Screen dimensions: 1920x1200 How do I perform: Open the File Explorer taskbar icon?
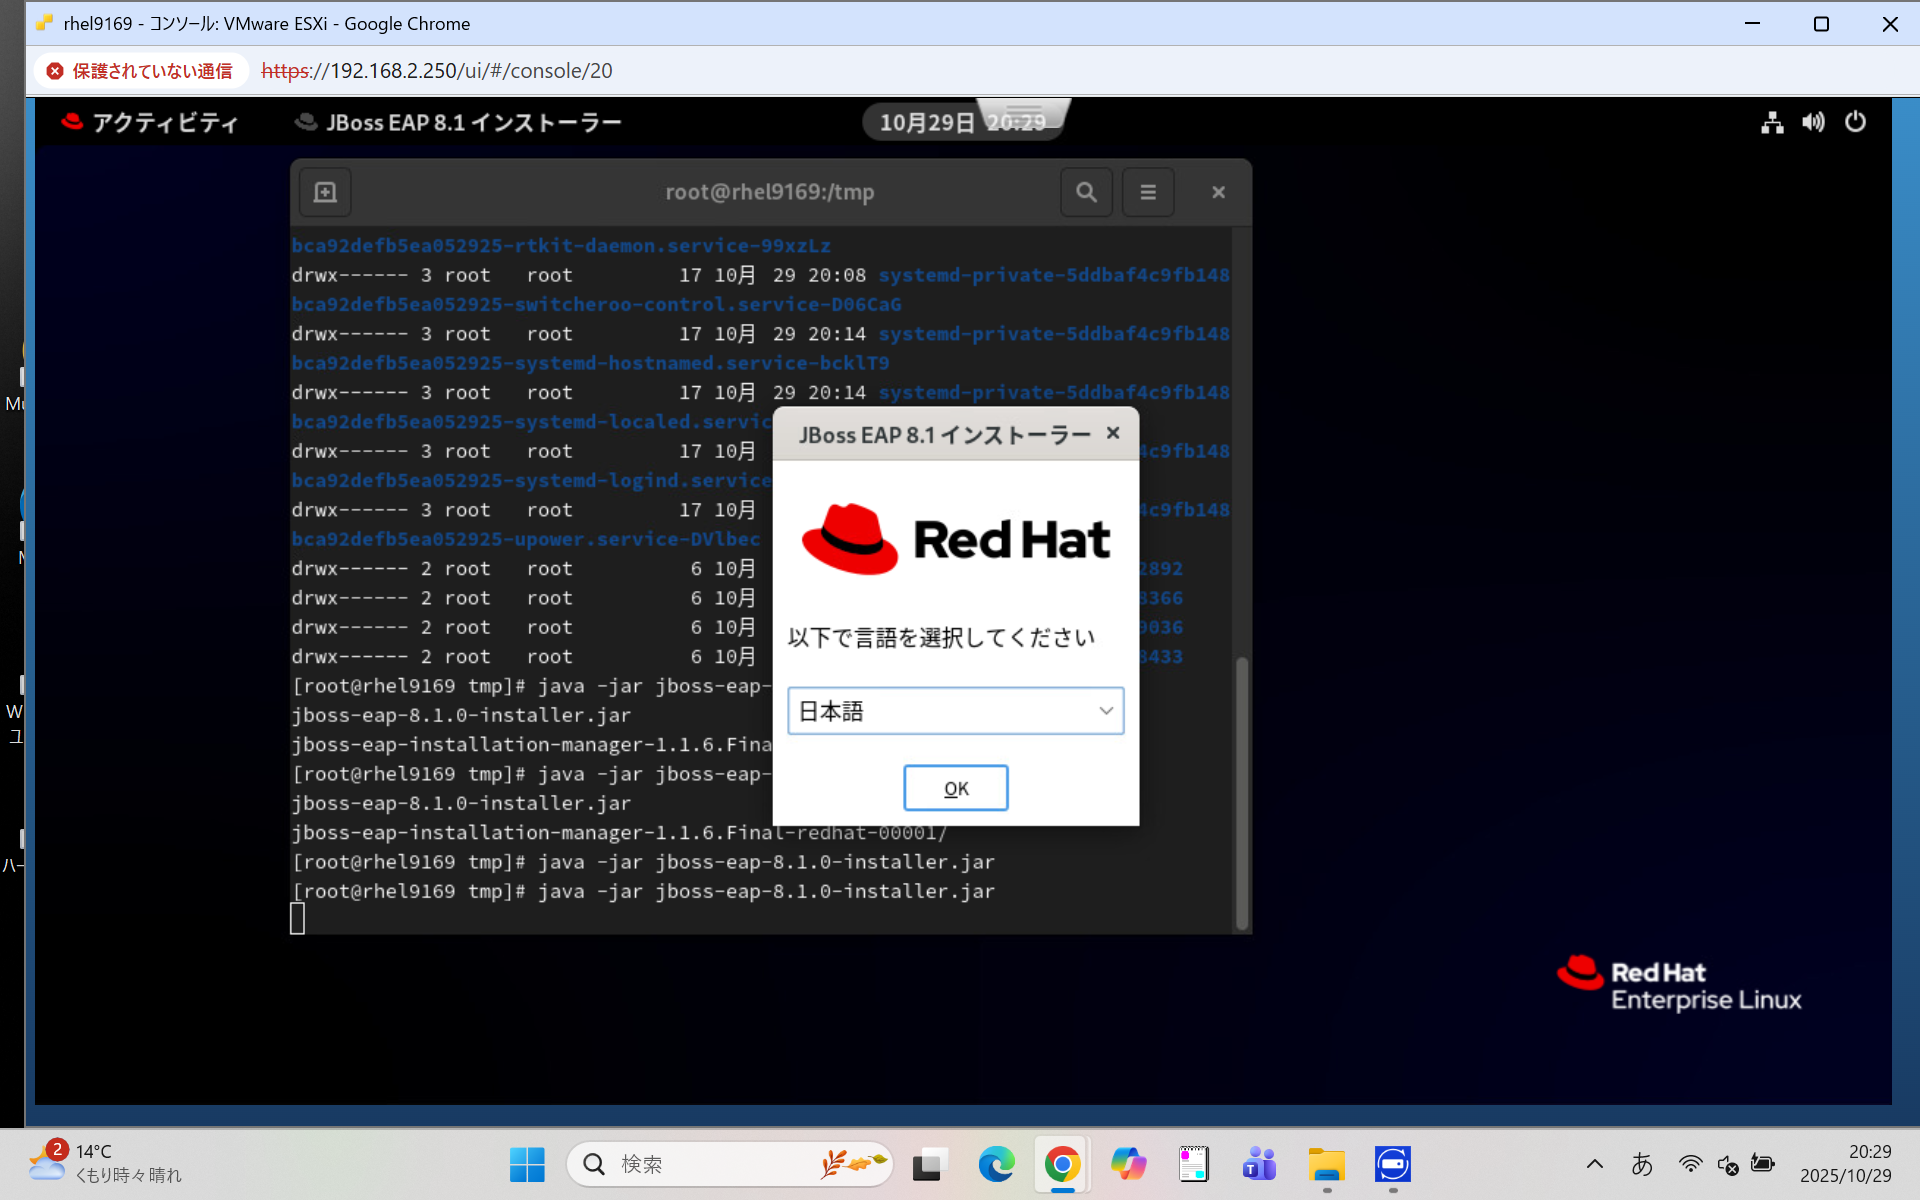tap(1326, 1164)
